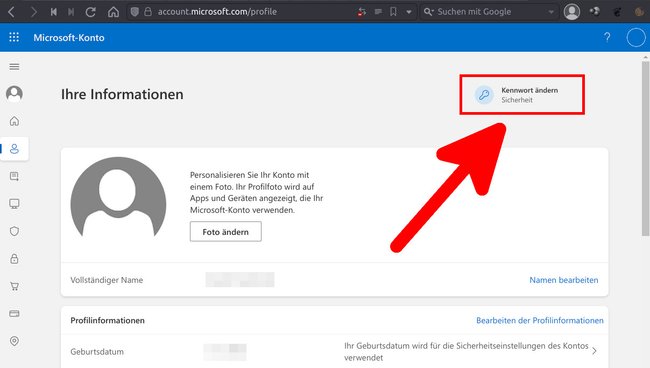The width and height of the screenshot is (650, 368).
Task: Open Your Info person sidebar icon
Action: click(15, 149)
